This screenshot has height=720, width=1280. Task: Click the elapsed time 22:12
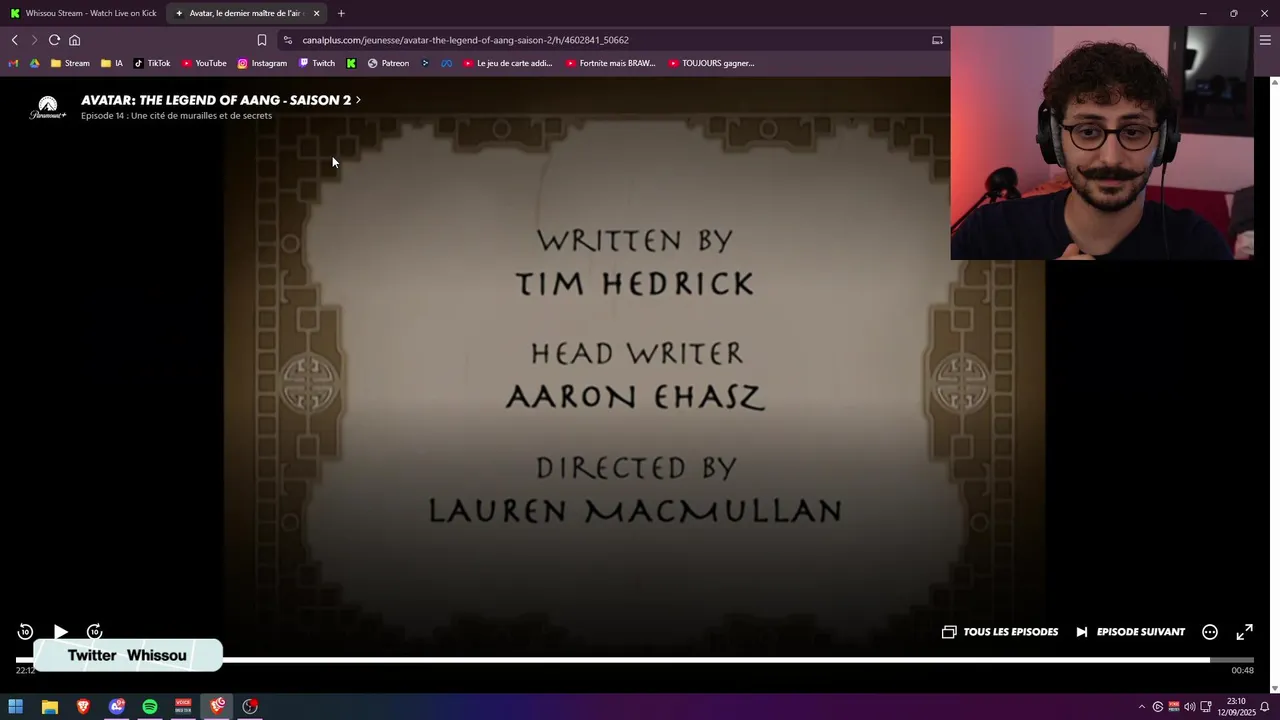(25, 671)
